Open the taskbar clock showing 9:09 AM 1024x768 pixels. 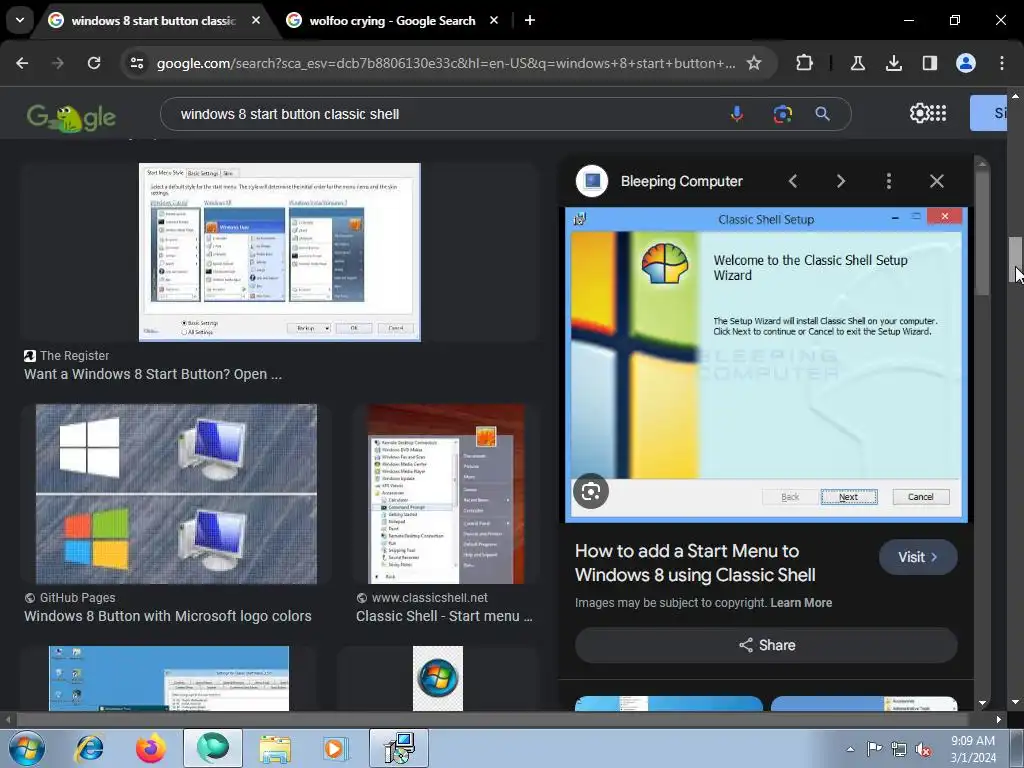[x=973, y=749]
